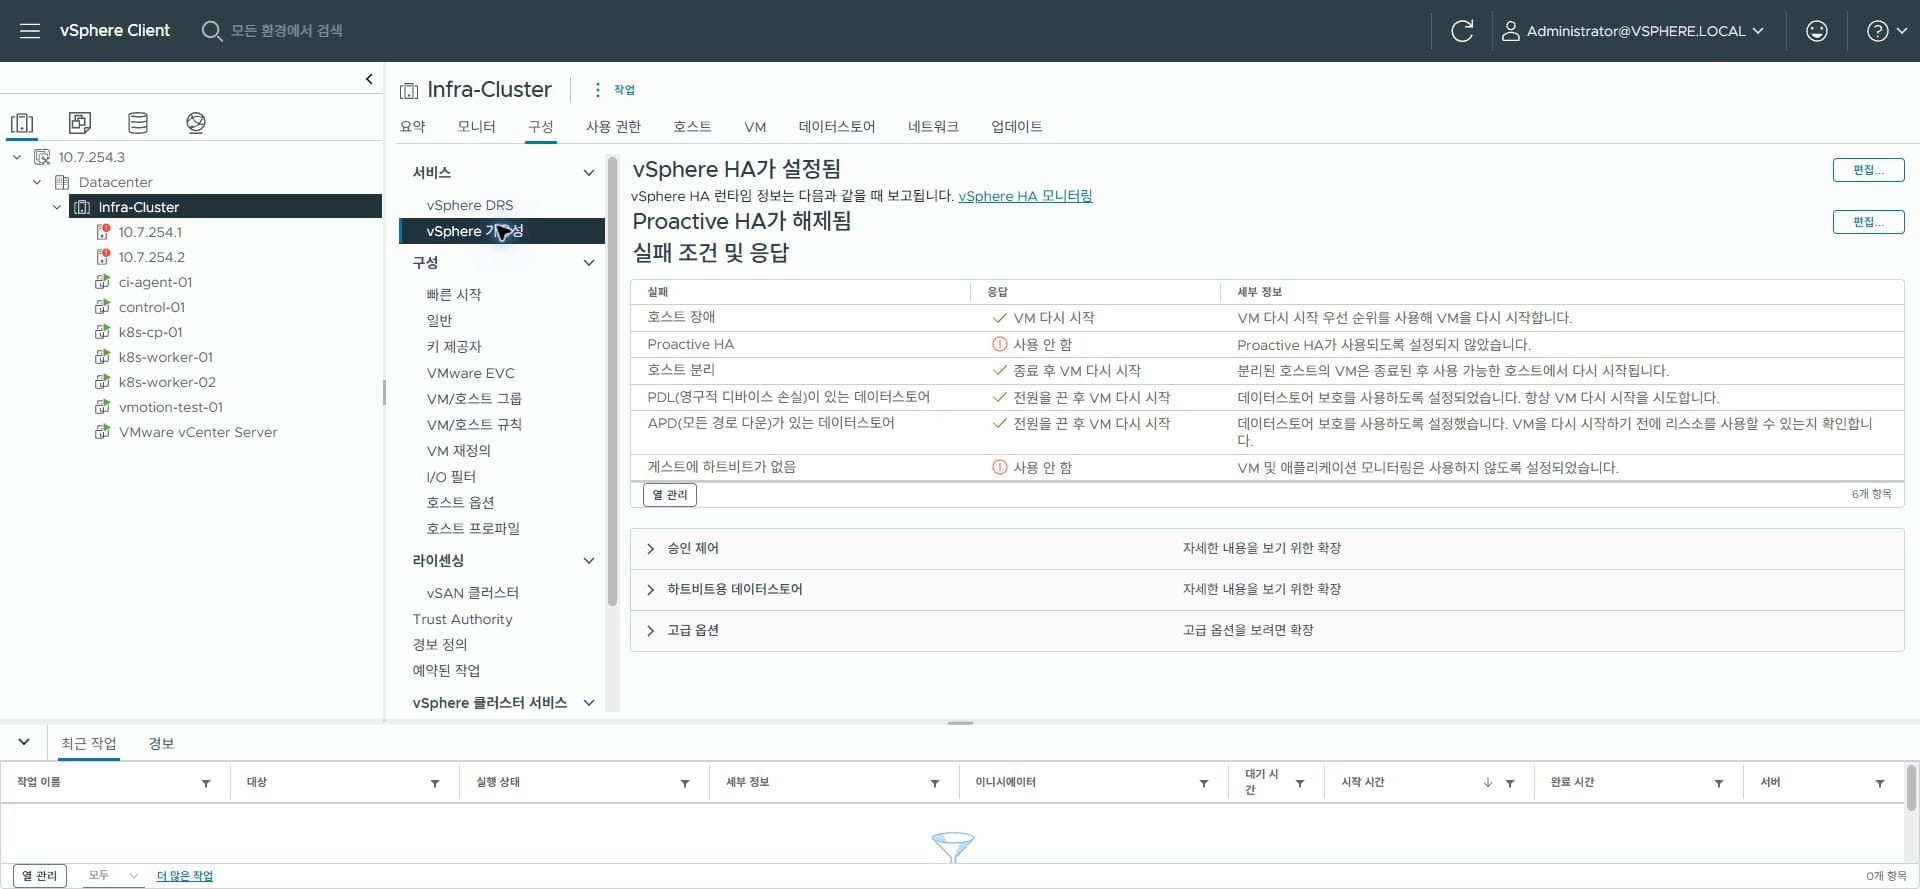Click the control-01 VM icon
This screenshot has width=1920, height=889.
click(x=102, y=307)
